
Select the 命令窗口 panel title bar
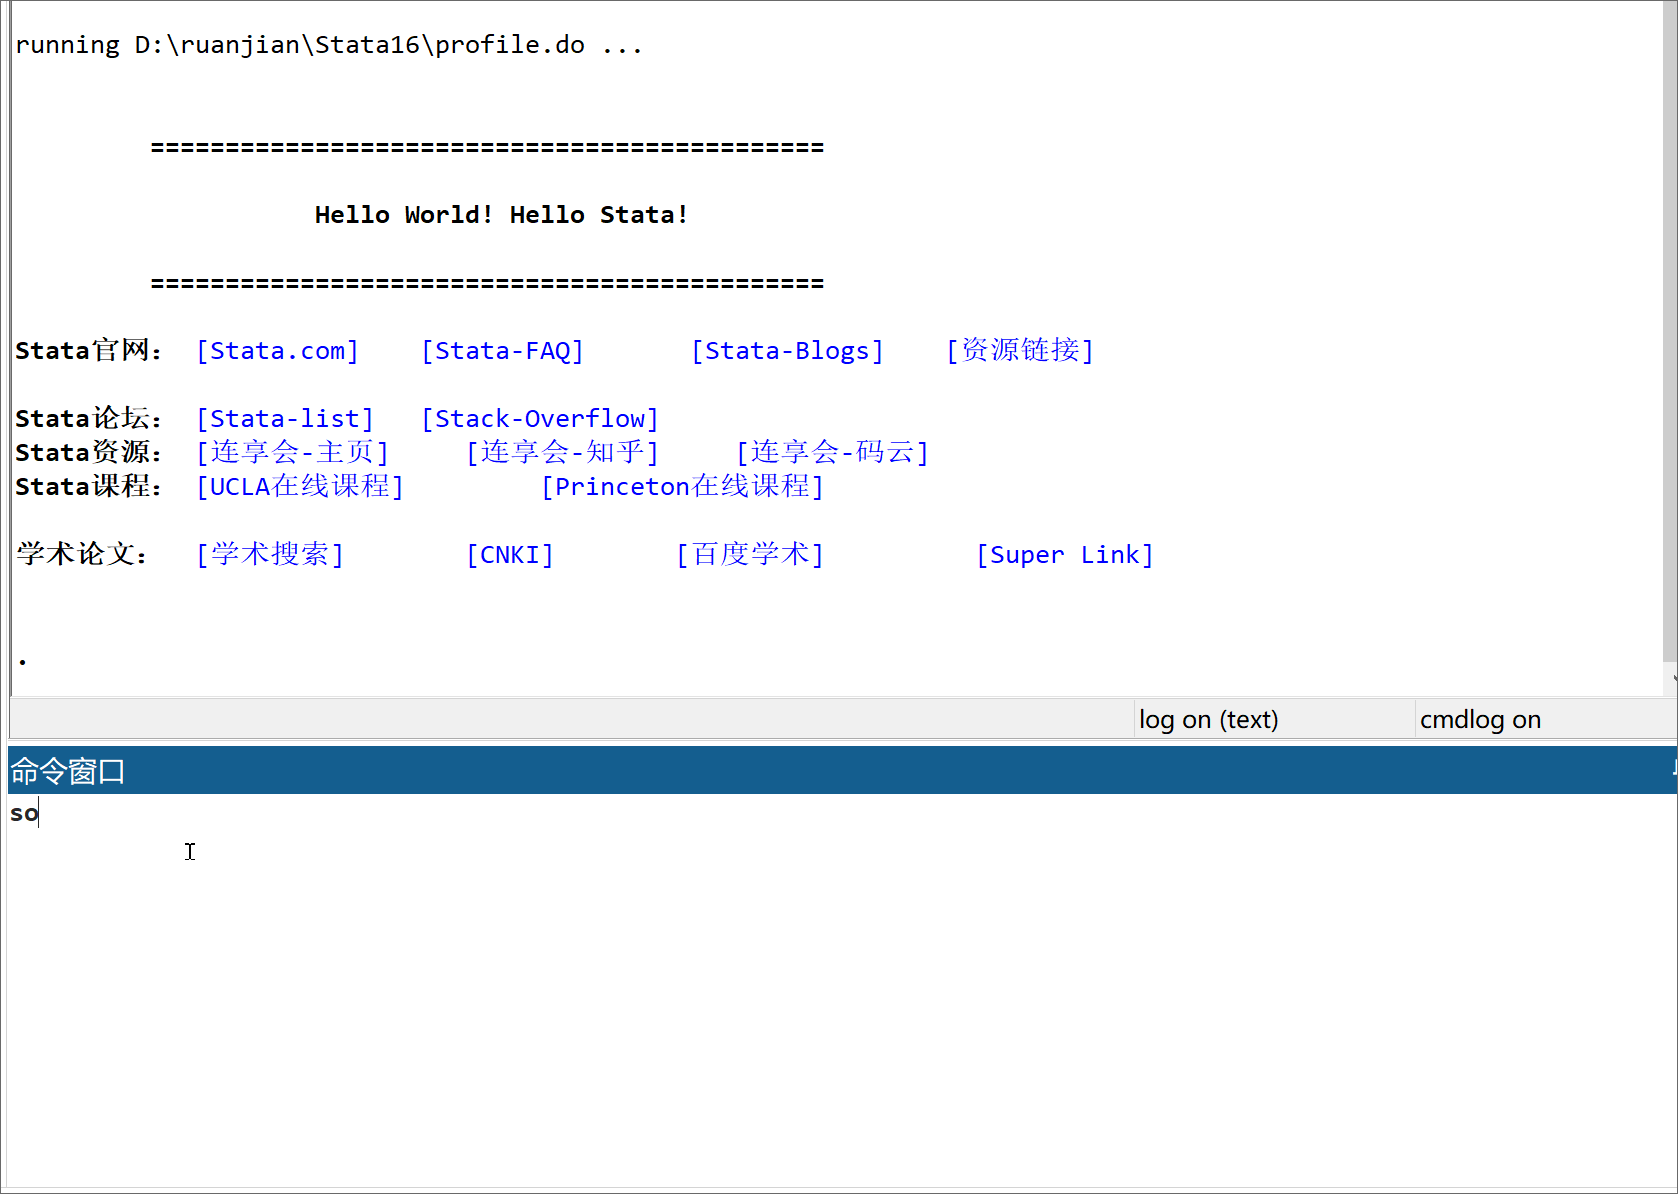pos(800,771)
